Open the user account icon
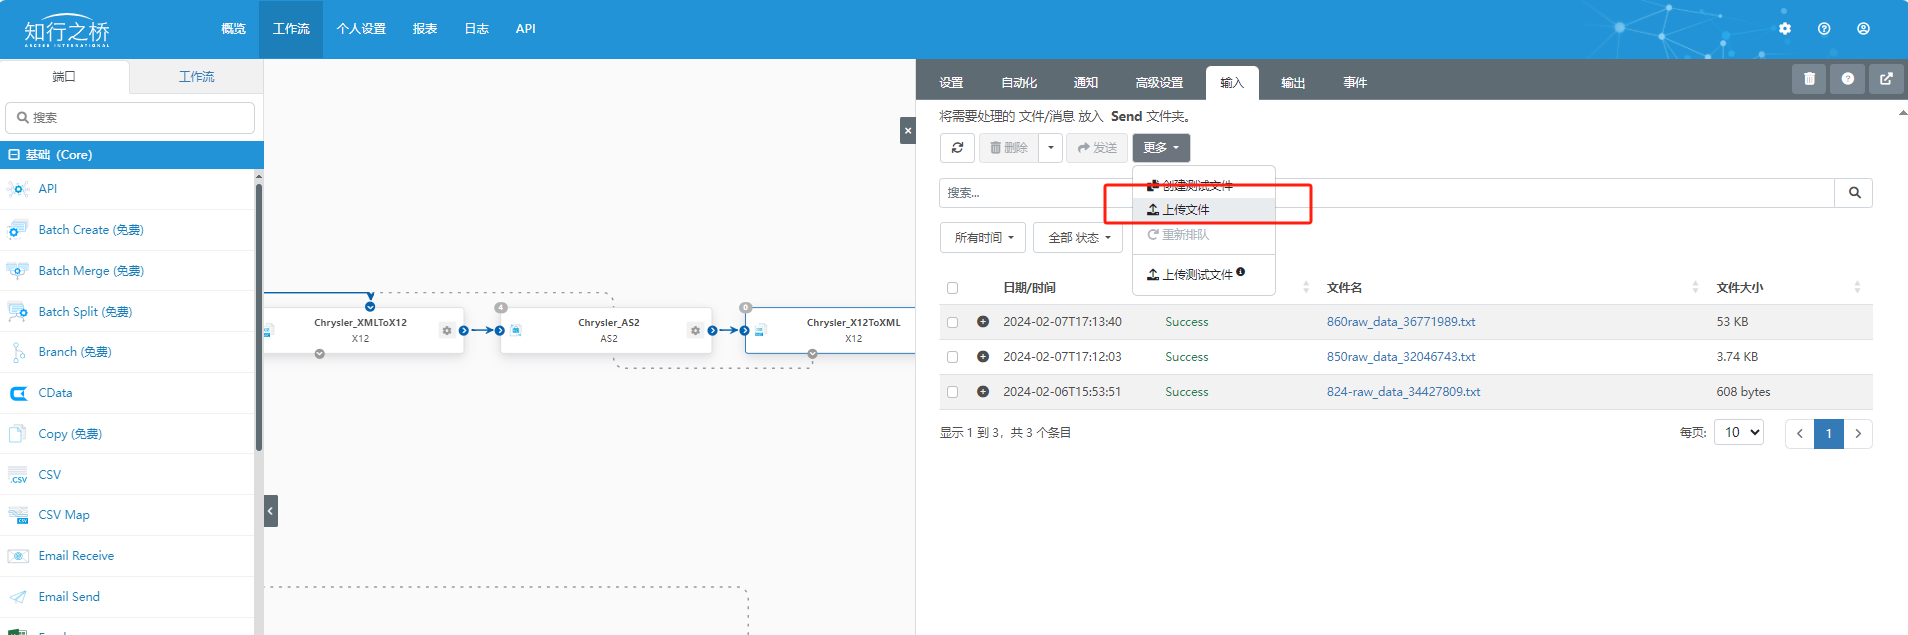 pos(1863,29)
